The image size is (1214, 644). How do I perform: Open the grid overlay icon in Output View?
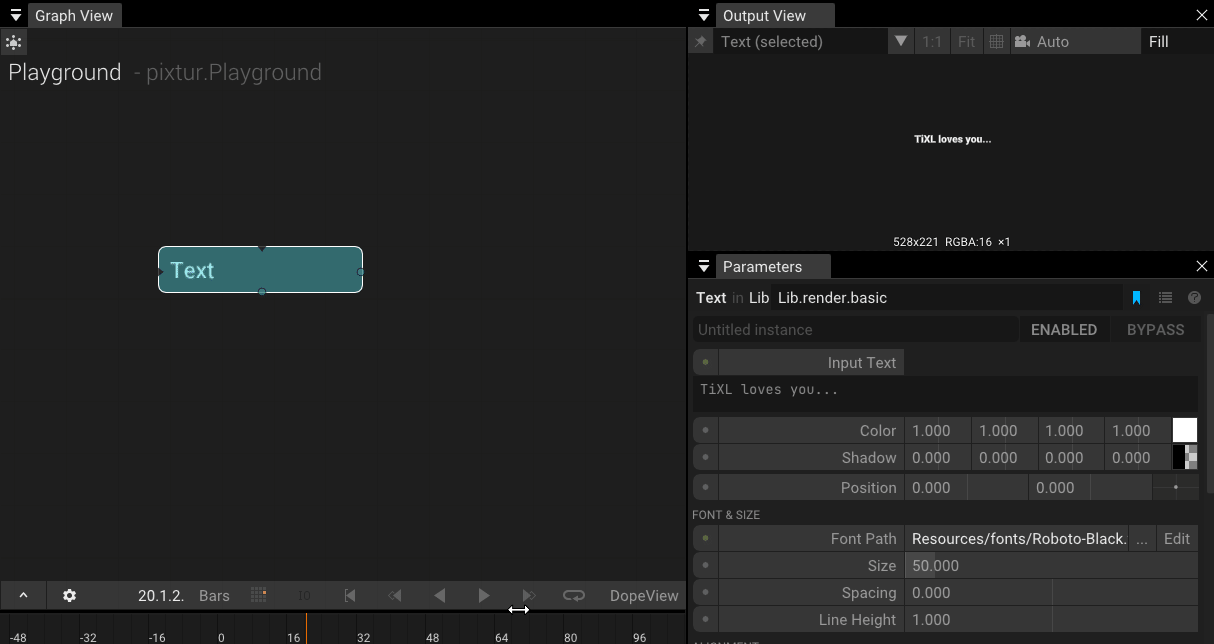pos(995,41)
